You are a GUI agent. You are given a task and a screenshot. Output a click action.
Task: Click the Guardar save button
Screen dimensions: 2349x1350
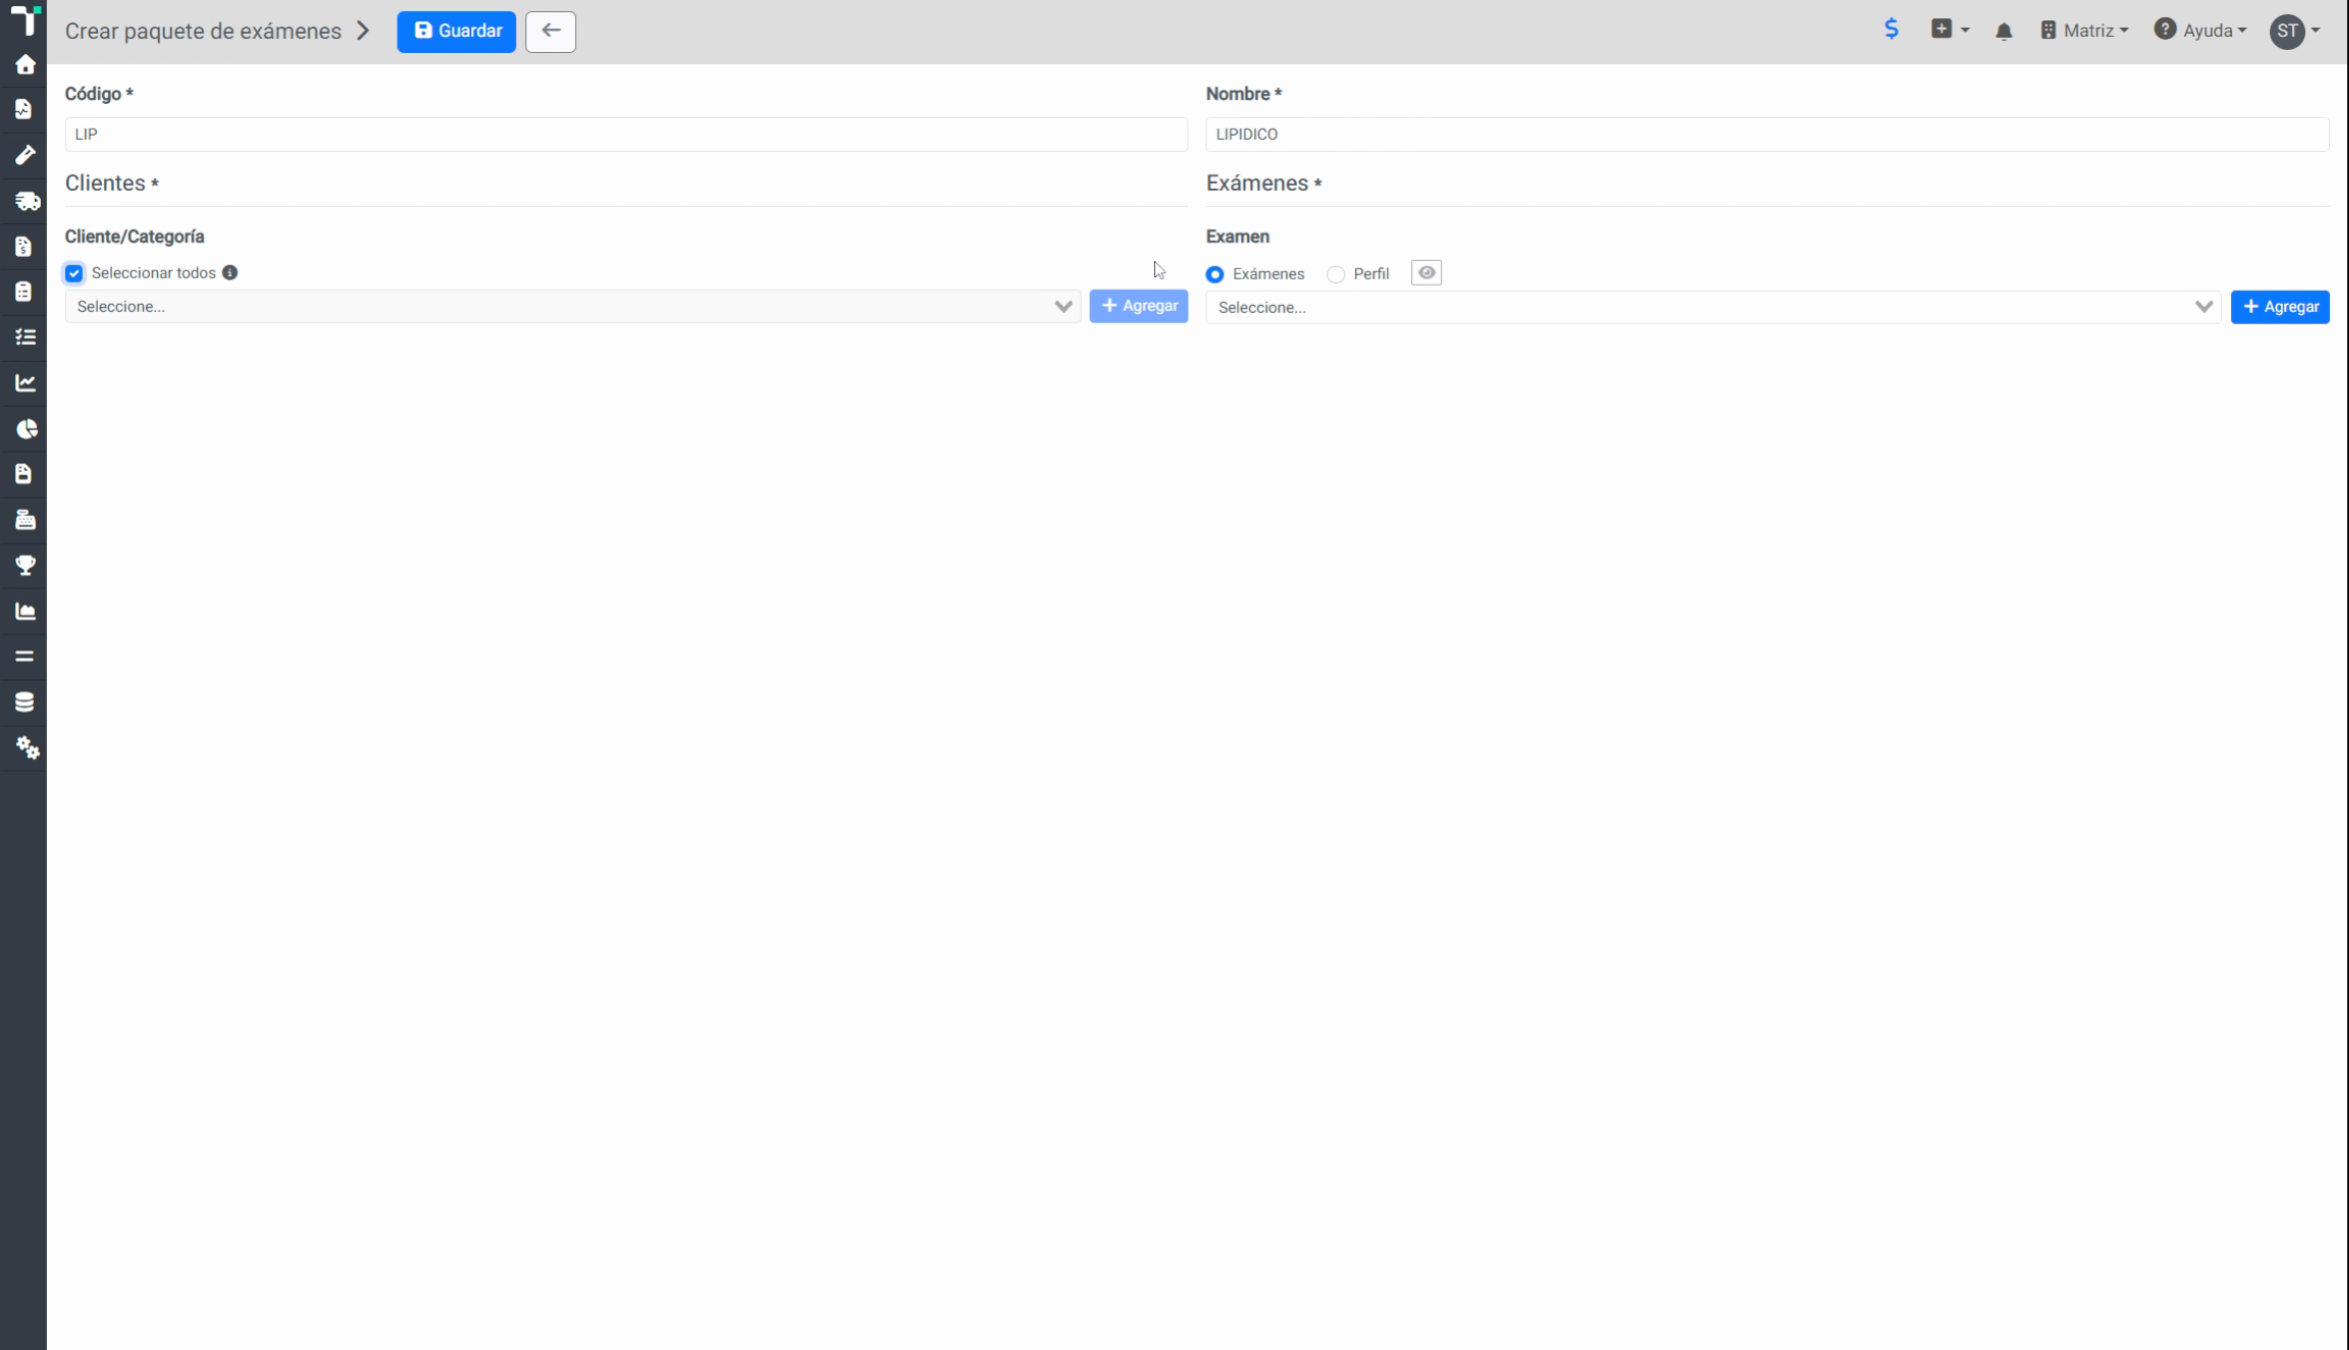(x=456, y=31)
